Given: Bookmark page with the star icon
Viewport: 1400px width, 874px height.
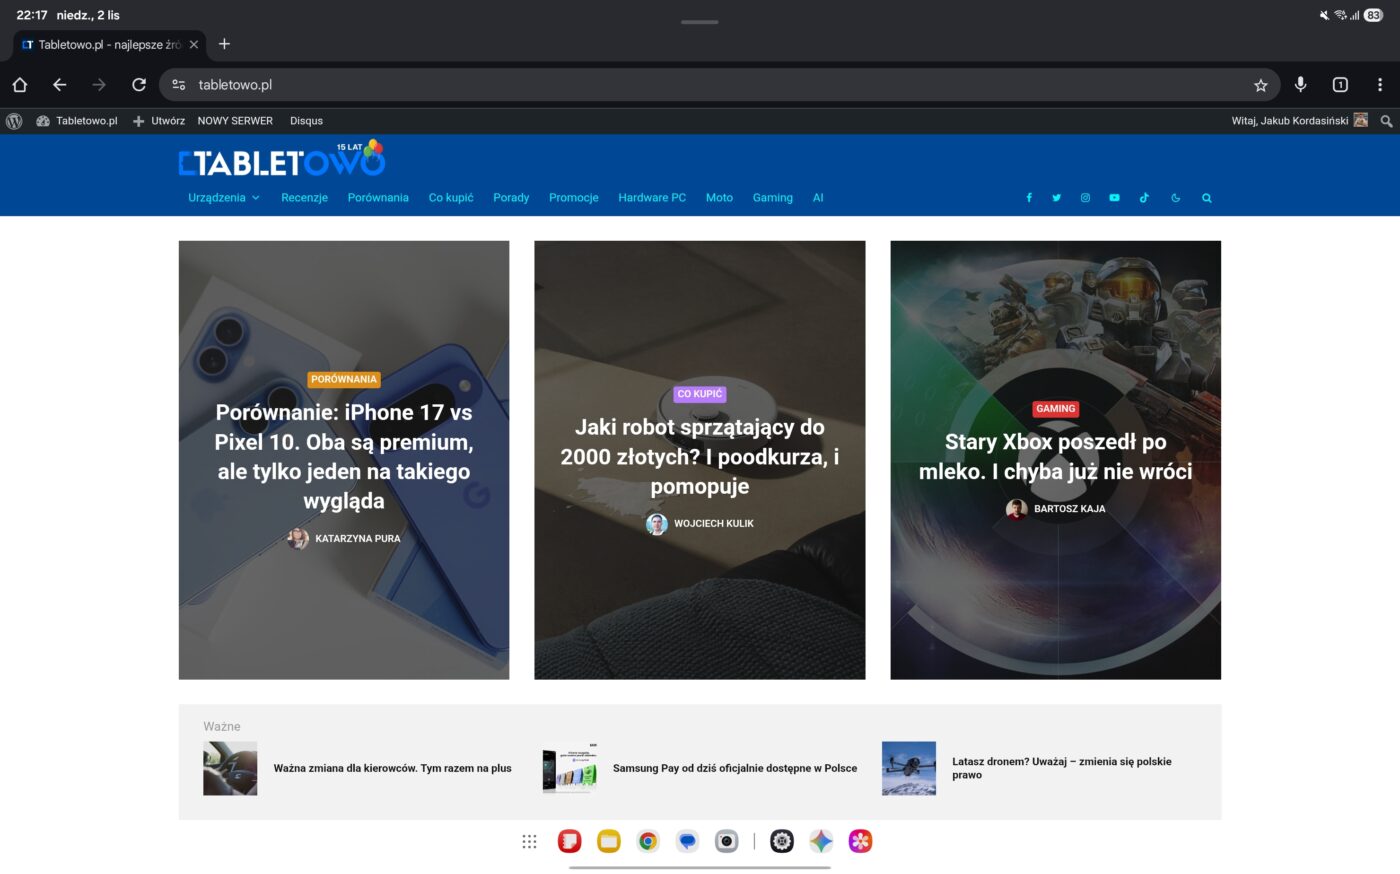Looking at the screenshot, I should (x=1260, y=85).
